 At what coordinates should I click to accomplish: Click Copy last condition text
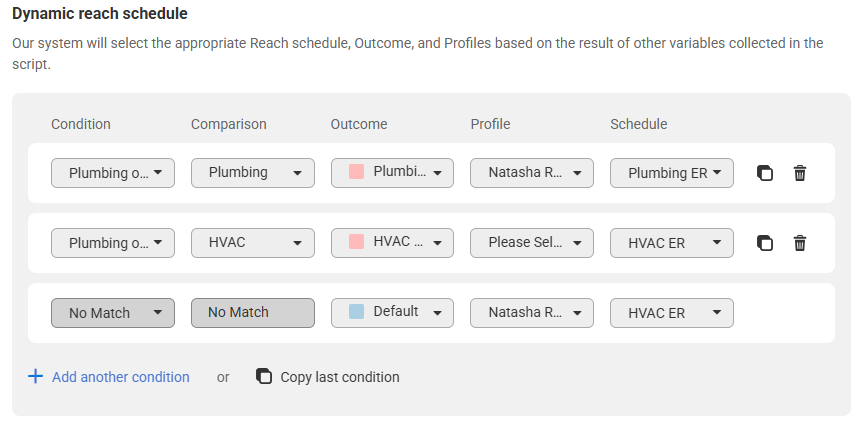340,377
